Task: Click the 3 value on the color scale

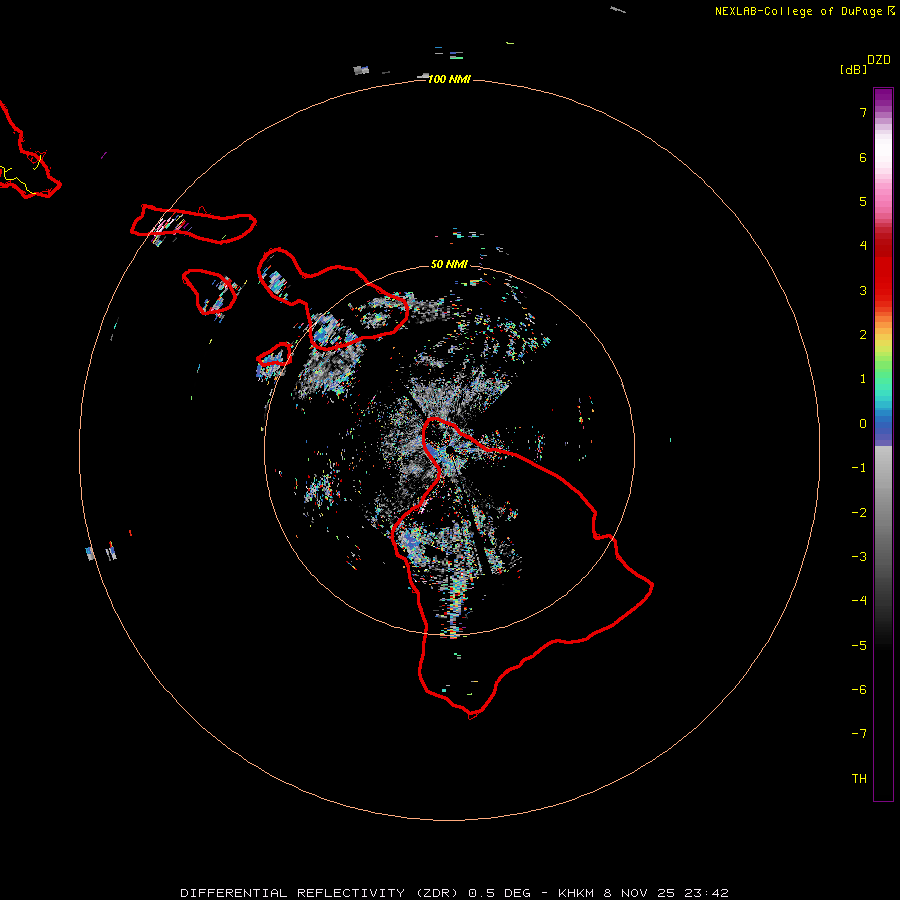Action: [863, 290]
